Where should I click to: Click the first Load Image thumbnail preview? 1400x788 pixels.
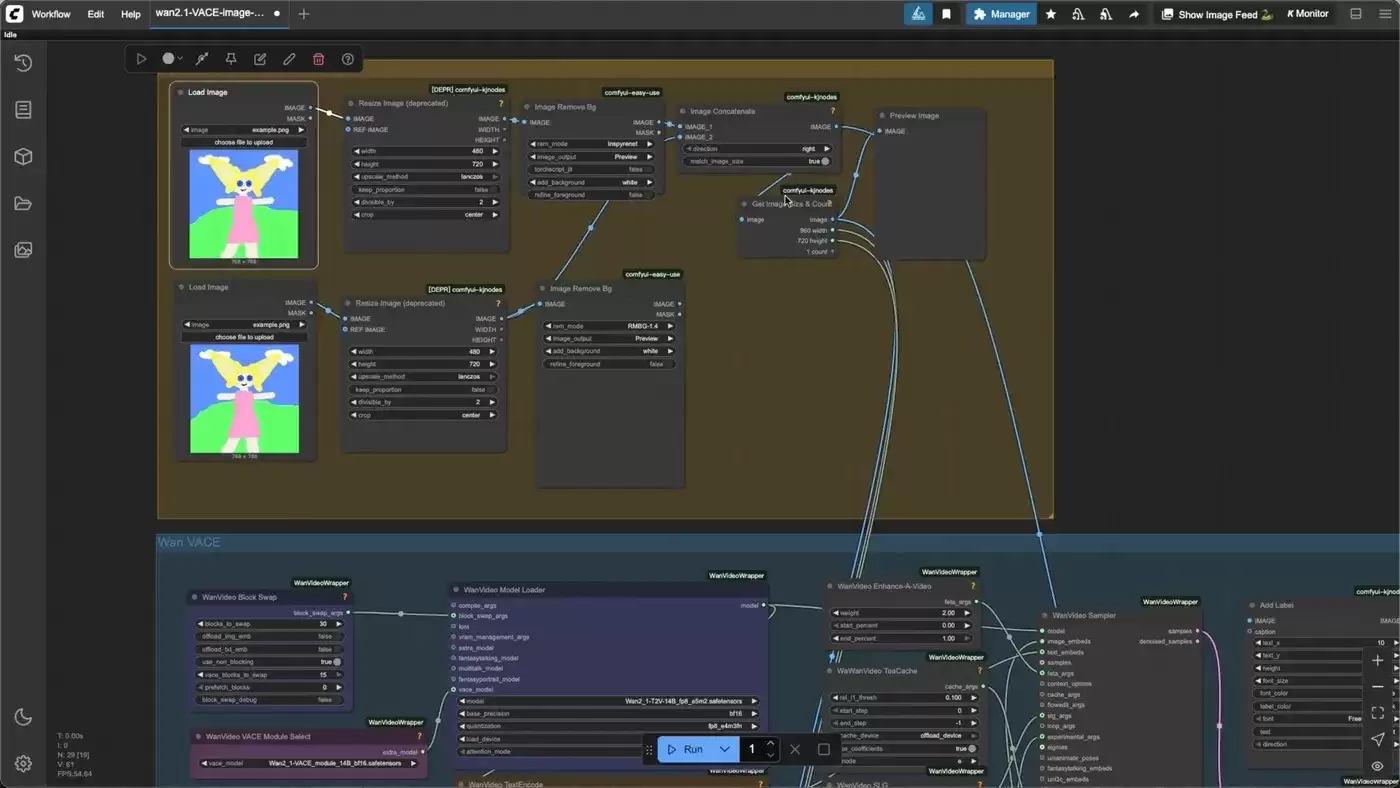(243, 205)
